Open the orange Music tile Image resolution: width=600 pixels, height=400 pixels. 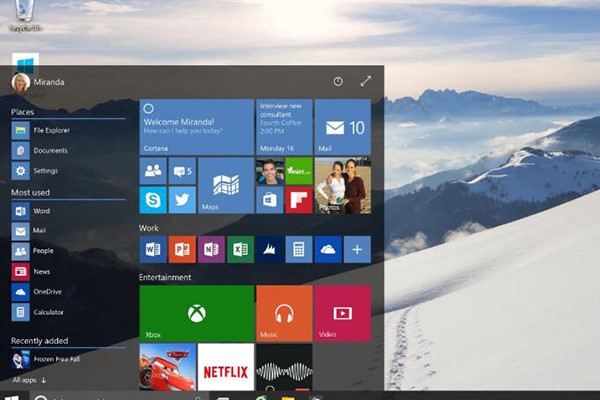click(284, 313)
